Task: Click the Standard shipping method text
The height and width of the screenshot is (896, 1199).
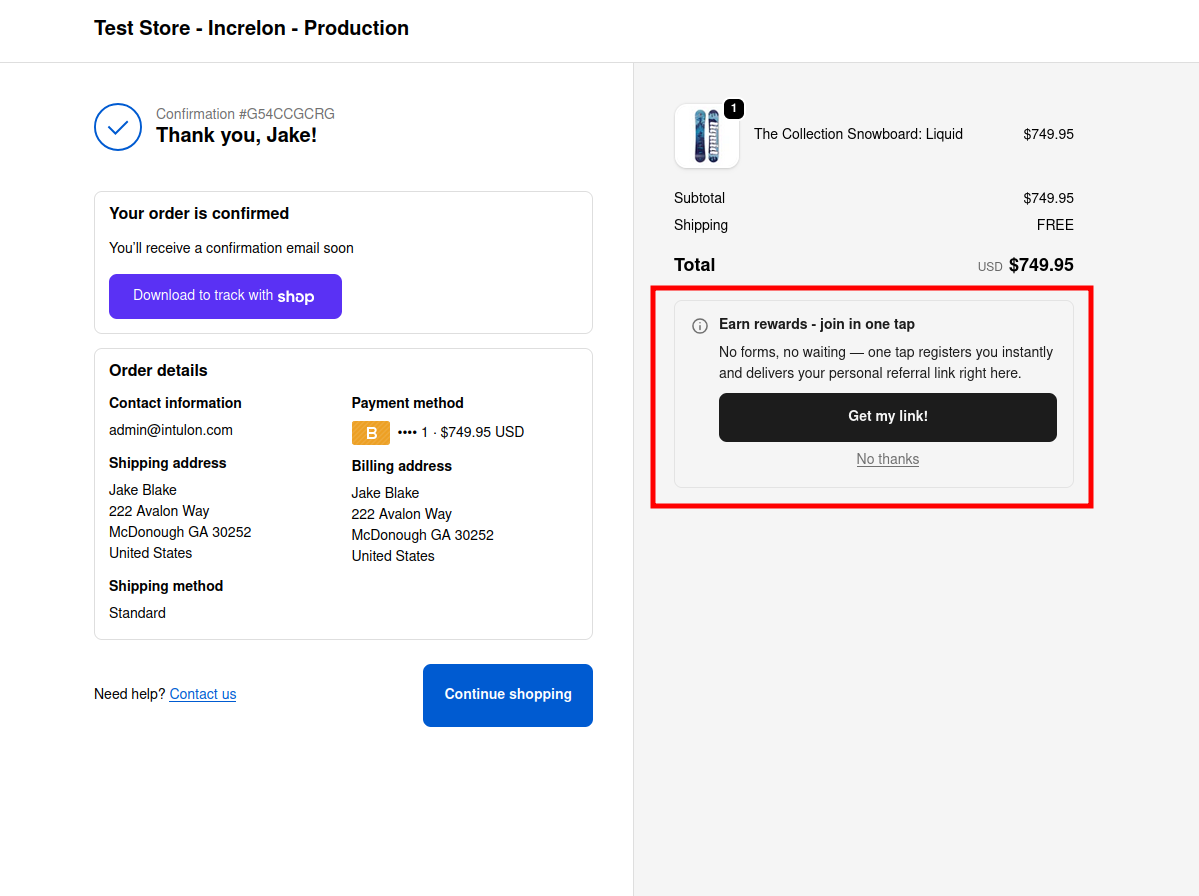Action: point(138,613)
